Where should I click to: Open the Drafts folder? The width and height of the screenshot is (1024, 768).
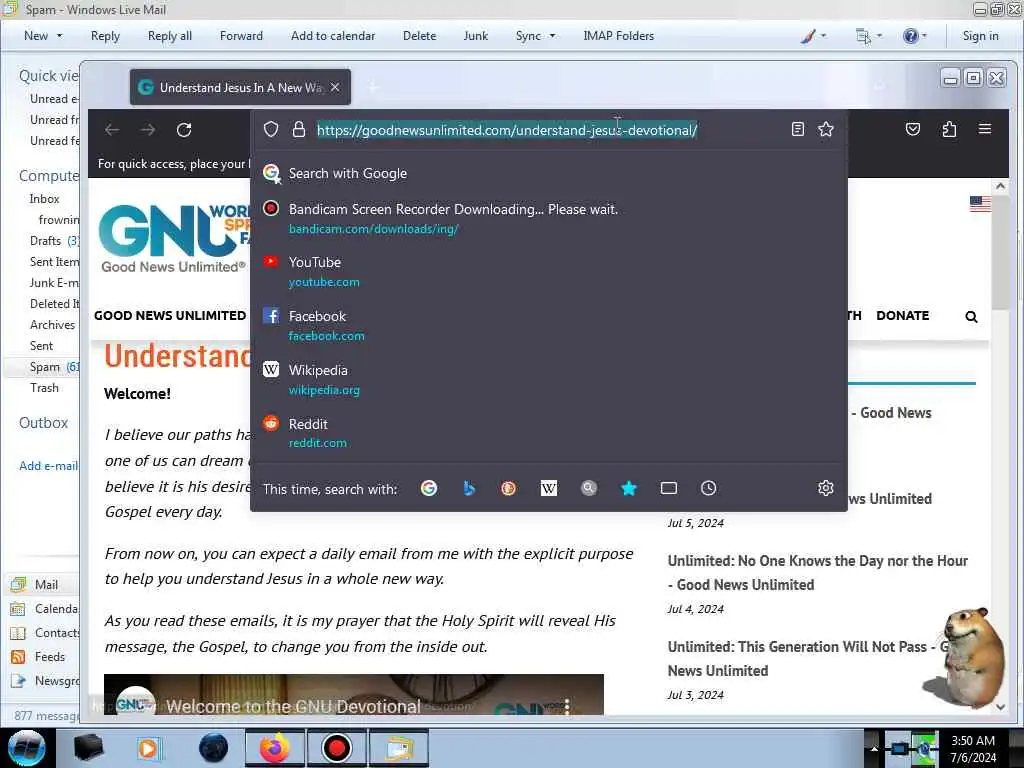click(45, 241)
